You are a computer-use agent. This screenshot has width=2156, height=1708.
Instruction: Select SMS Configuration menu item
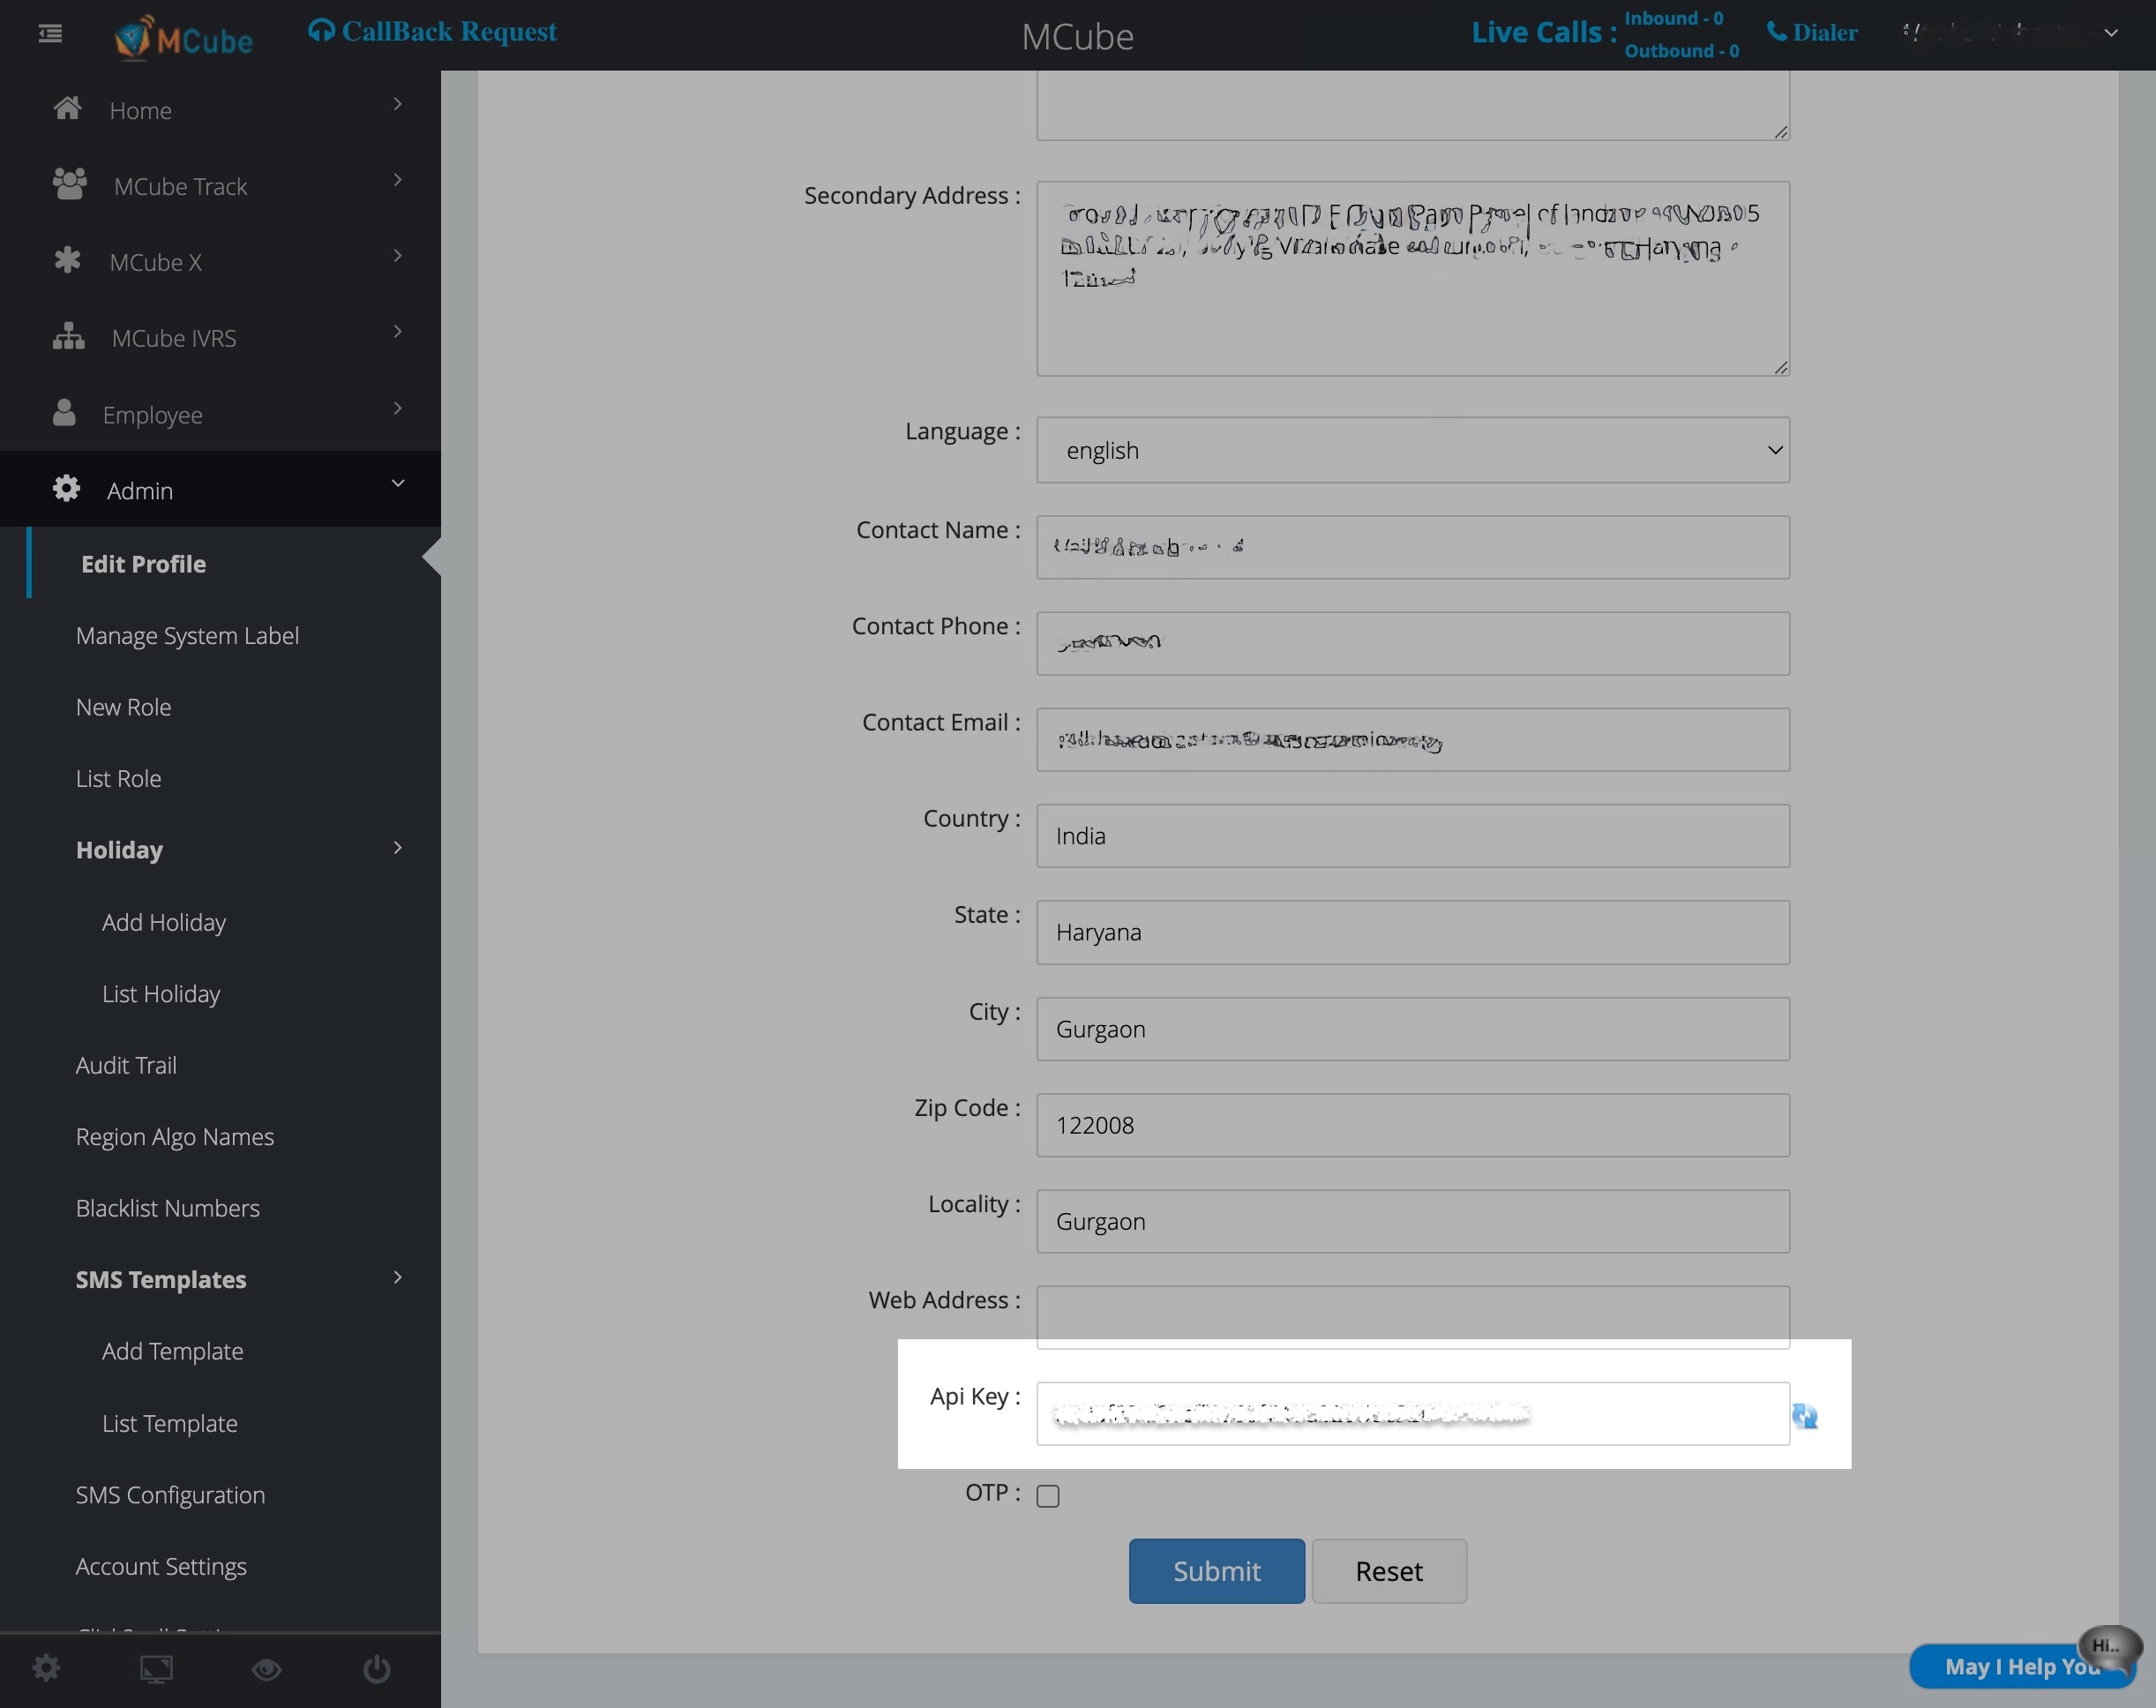(170, 1494)
